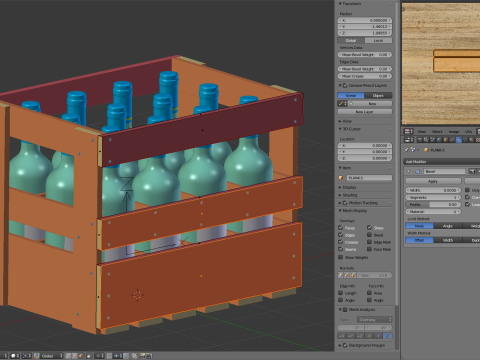480x360 pixels.
Task: Click the Bevel modifier type icon
Action: (417, 171)
